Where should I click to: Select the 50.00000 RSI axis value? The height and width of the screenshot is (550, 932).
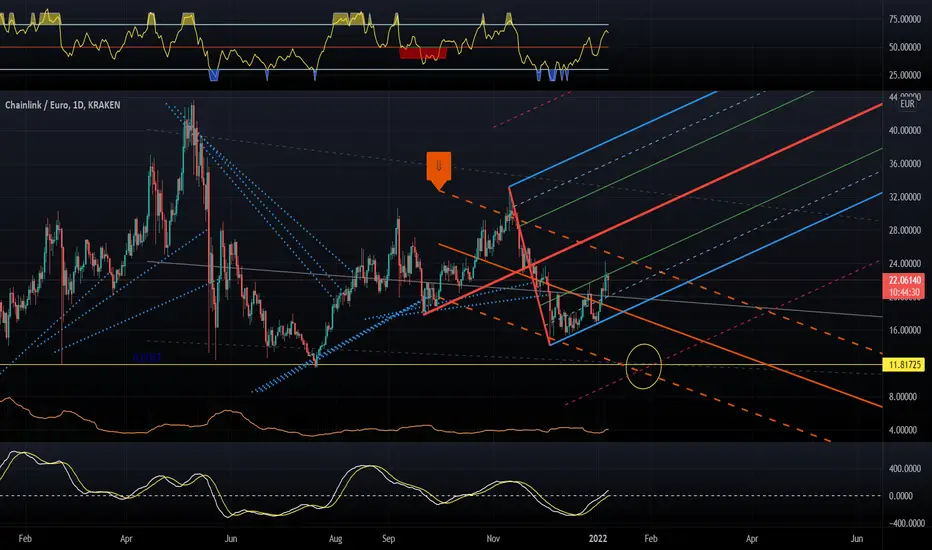click(x=905, y=47)
